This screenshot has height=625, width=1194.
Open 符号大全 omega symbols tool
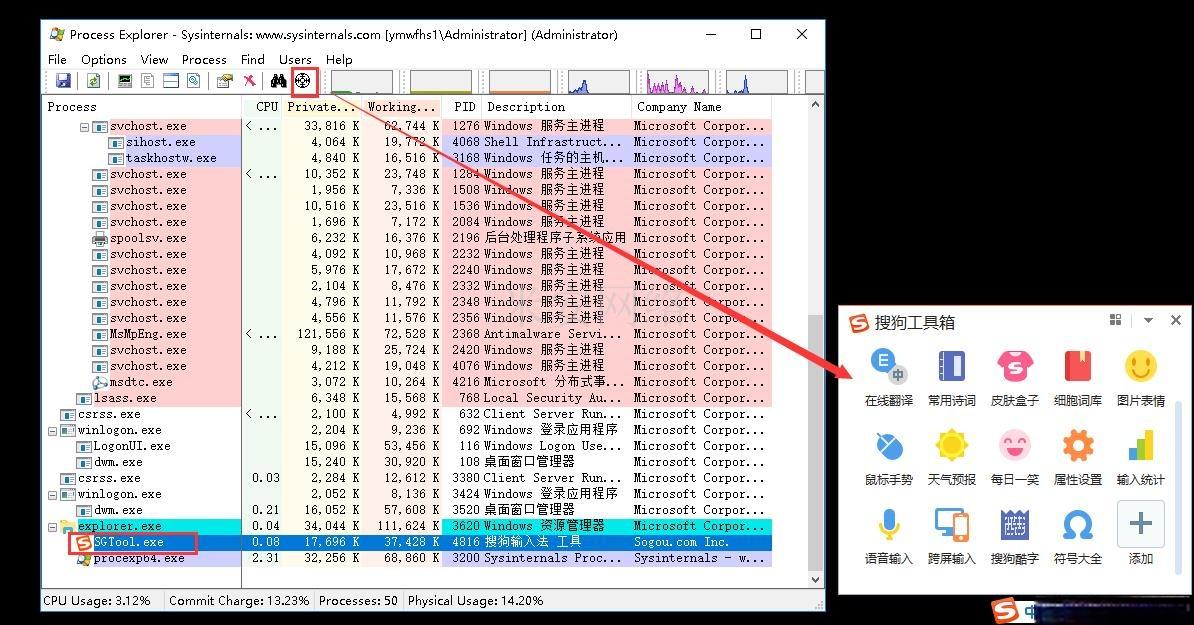pyautogui.click(x=1077, y=536)
